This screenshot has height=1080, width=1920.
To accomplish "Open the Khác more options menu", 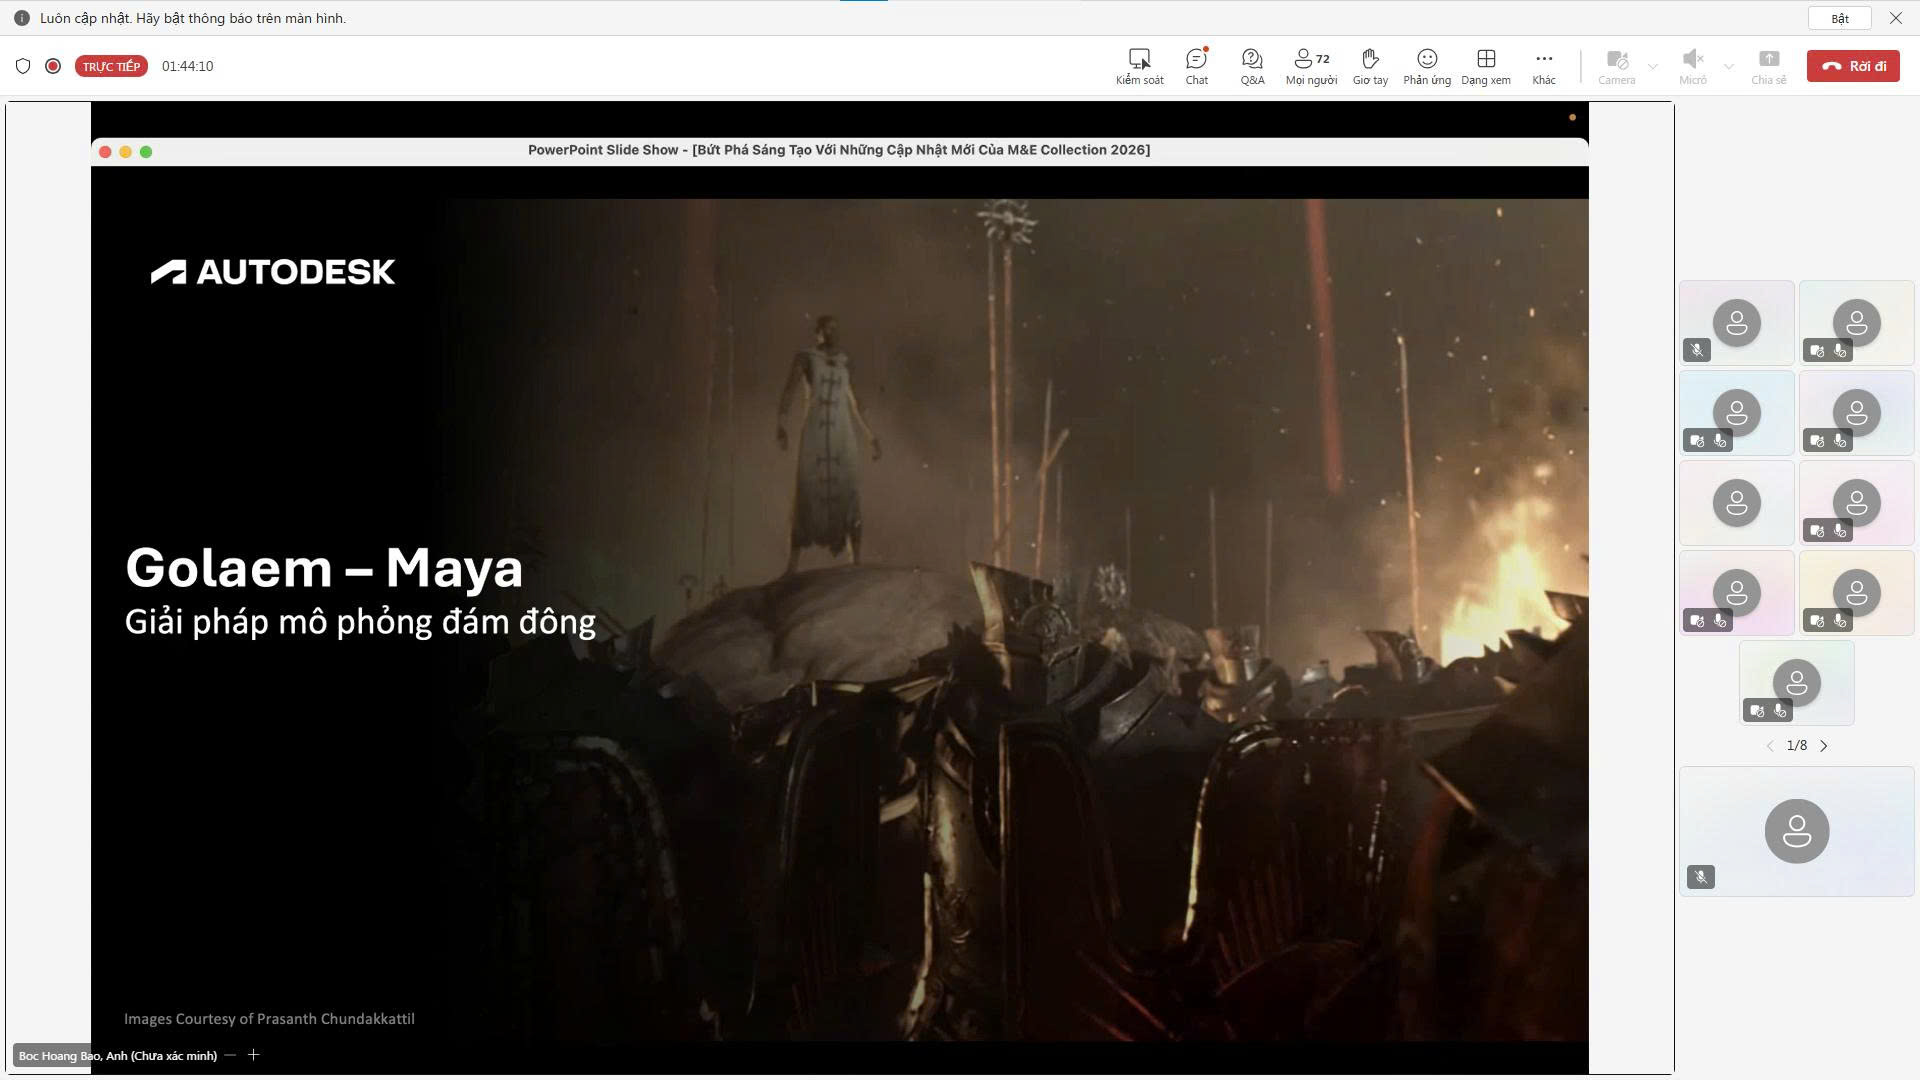I will [x=1544, y=66].
